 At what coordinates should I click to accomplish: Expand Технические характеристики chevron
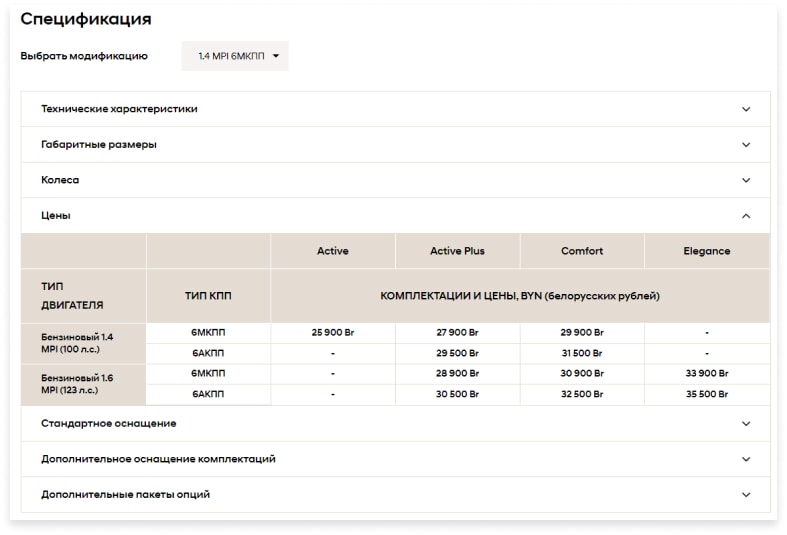pos(746,109)
